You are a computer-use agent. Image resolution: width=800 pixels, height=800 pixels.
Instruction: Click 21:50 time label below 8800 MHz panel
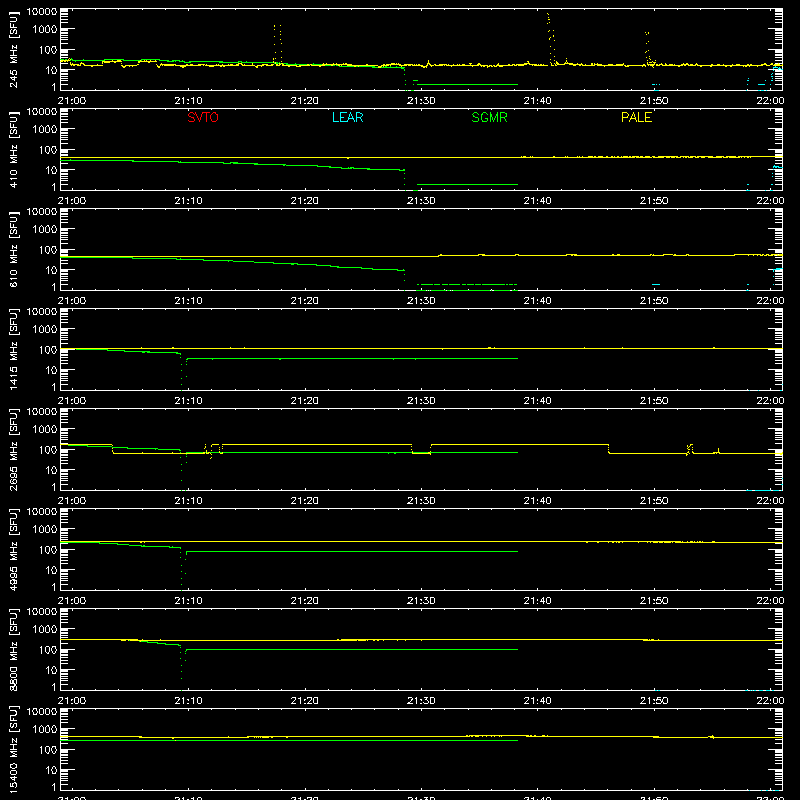[654, 701]
